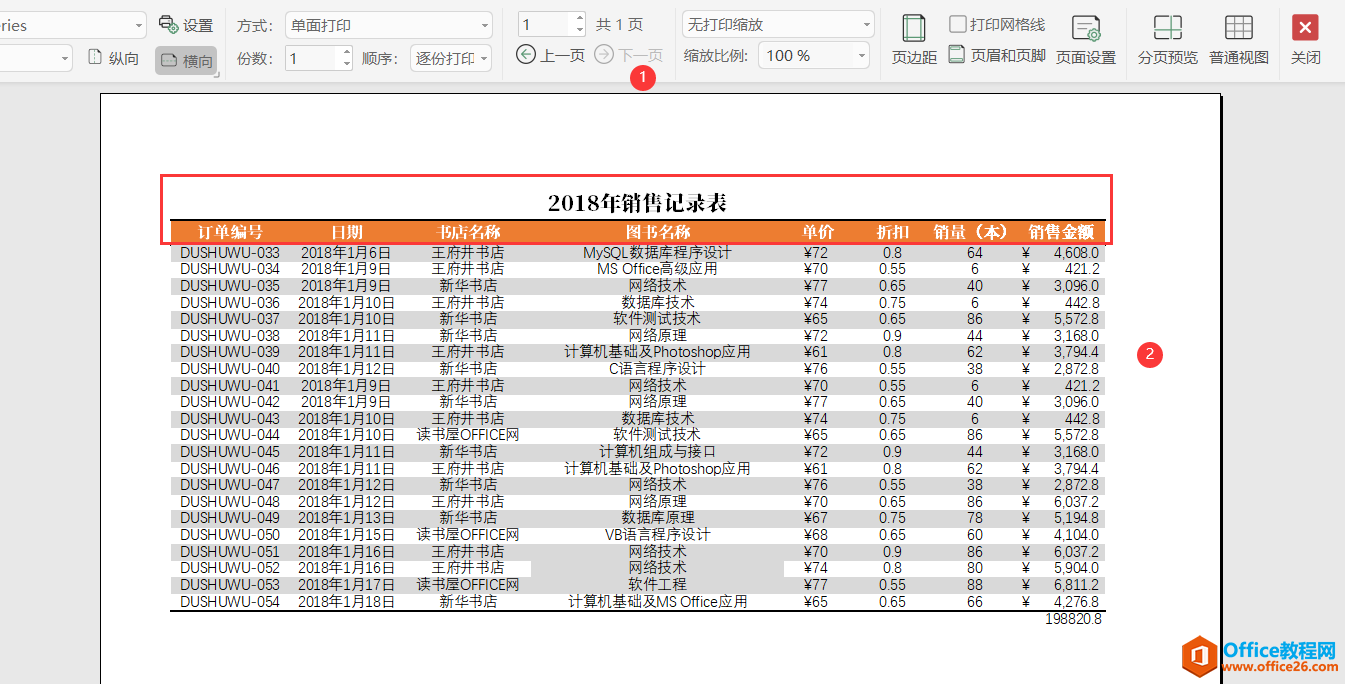Open printer 设置 settings icon

coord(186,25)
